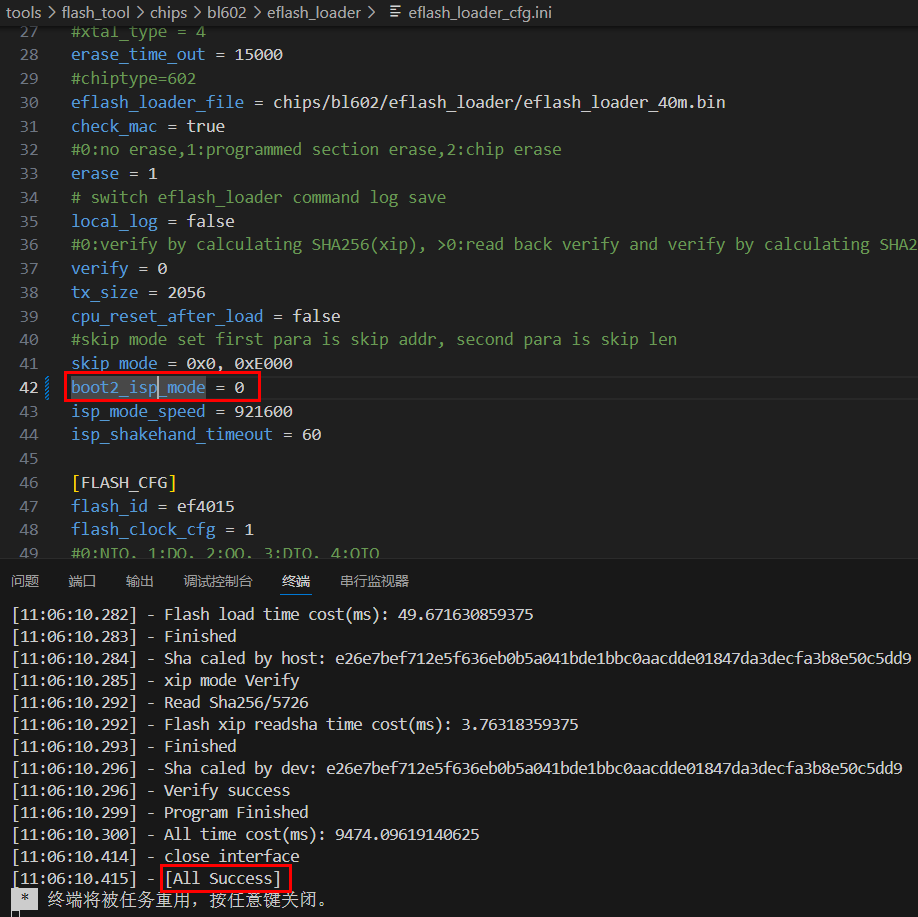Click the skip_mode key
Image resolution: width=918 pixels, height=917 pixels.
tap(114, 364)
